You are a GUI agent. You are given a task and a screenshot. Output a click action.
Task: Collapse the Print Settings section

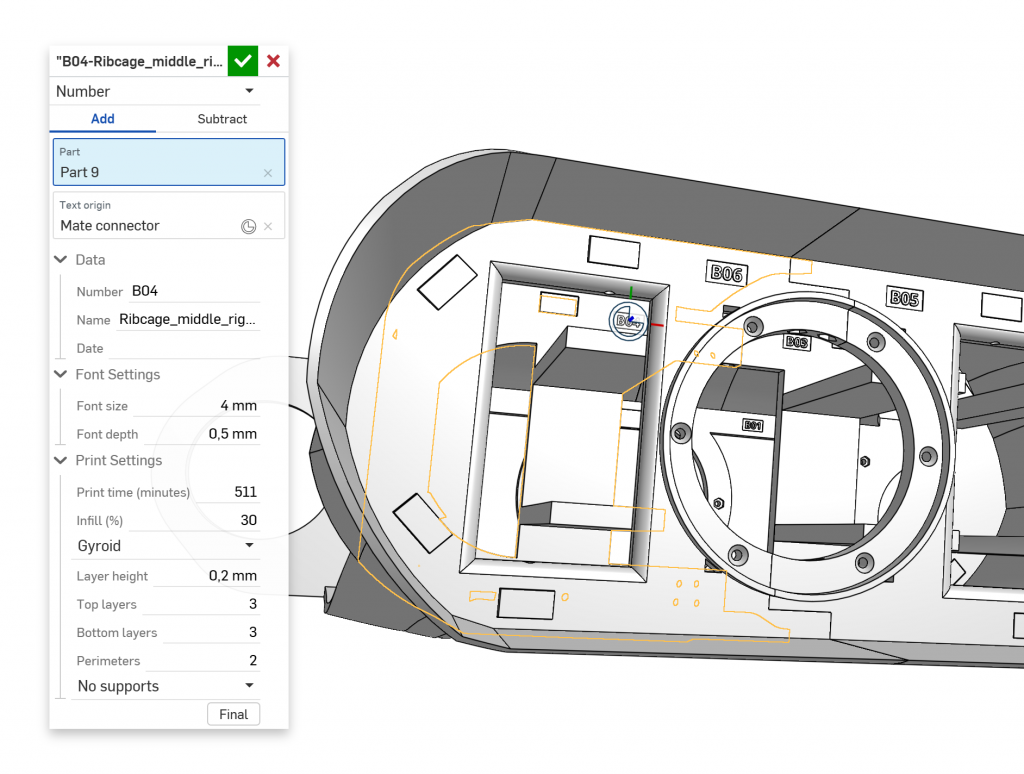pos(61,461)
